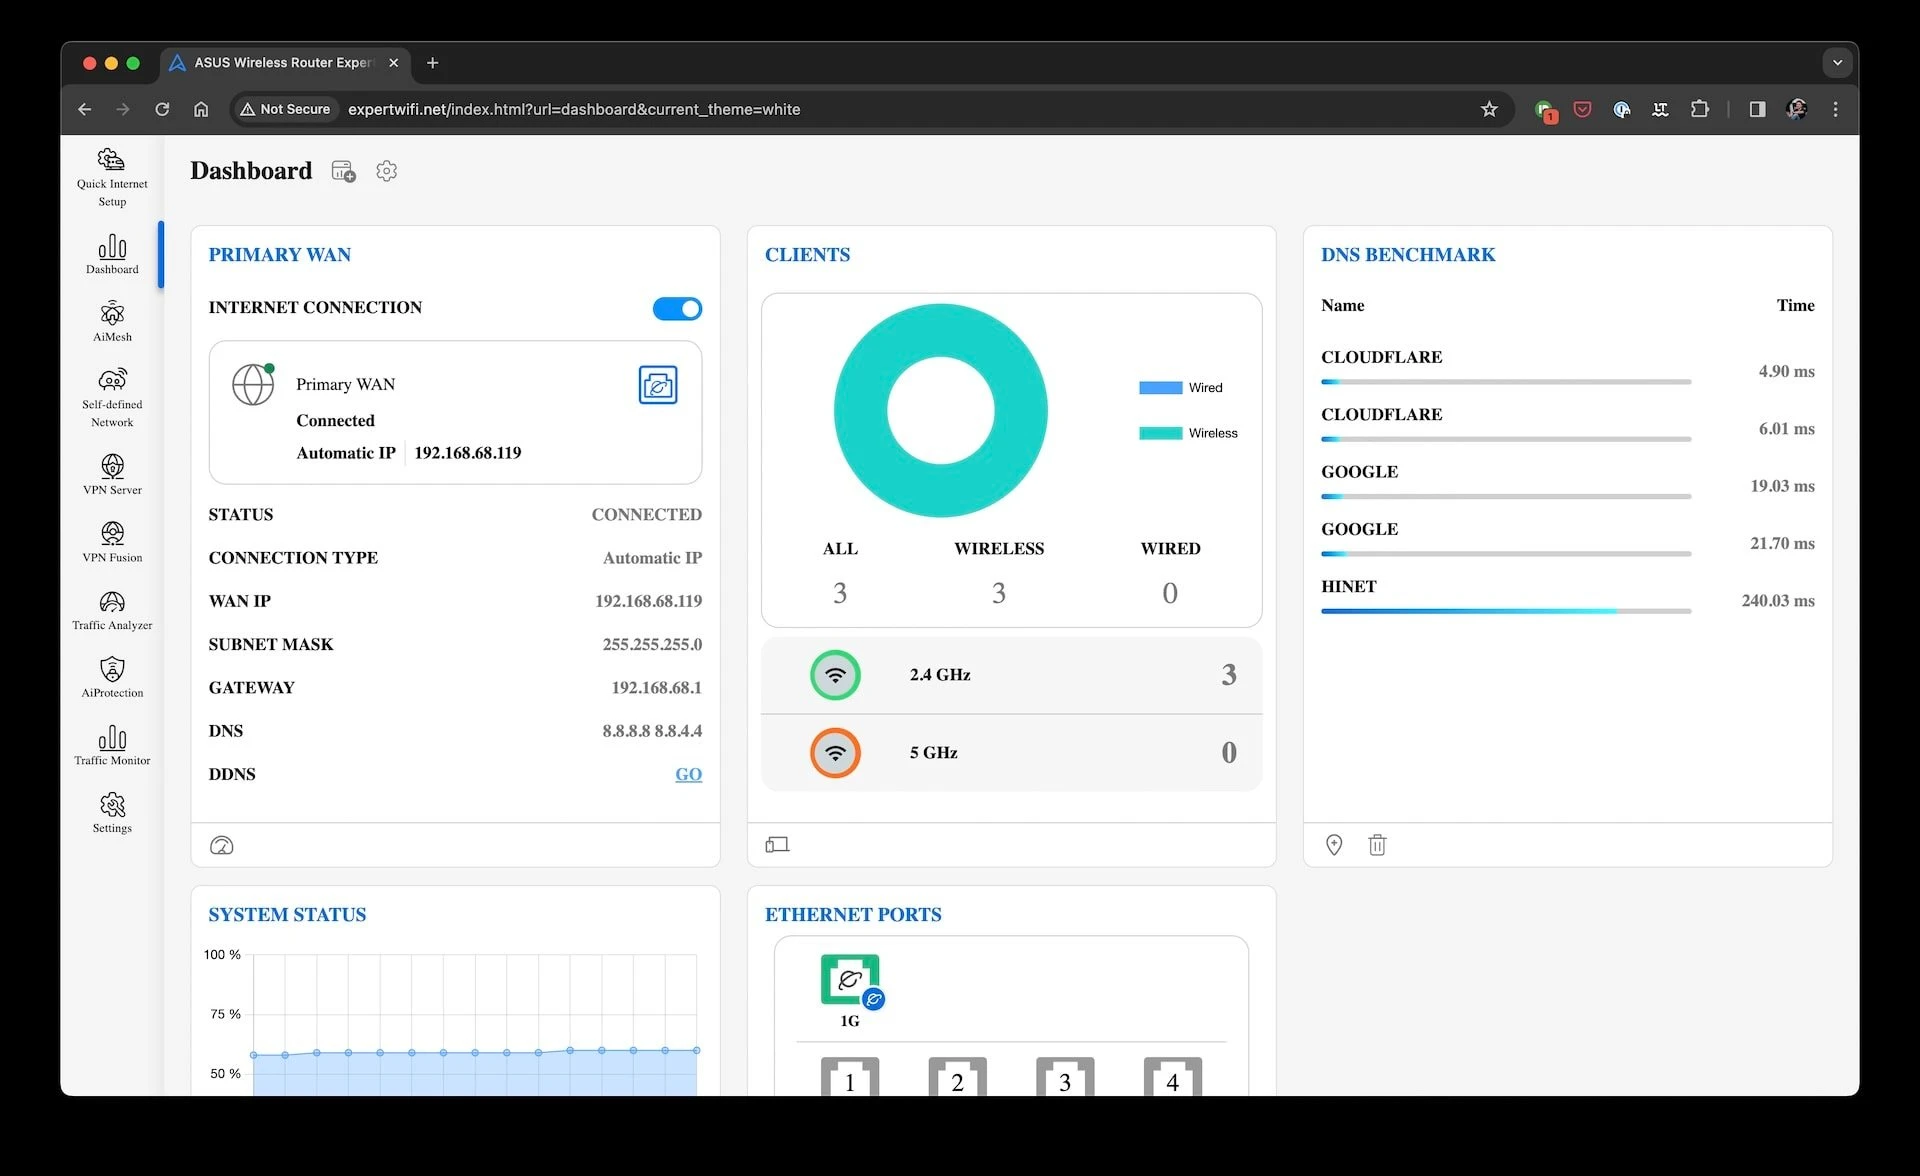Screen dimensions: 1920x1176
Task: Click the Not Secure site info badge
Action: pos(286,109)
